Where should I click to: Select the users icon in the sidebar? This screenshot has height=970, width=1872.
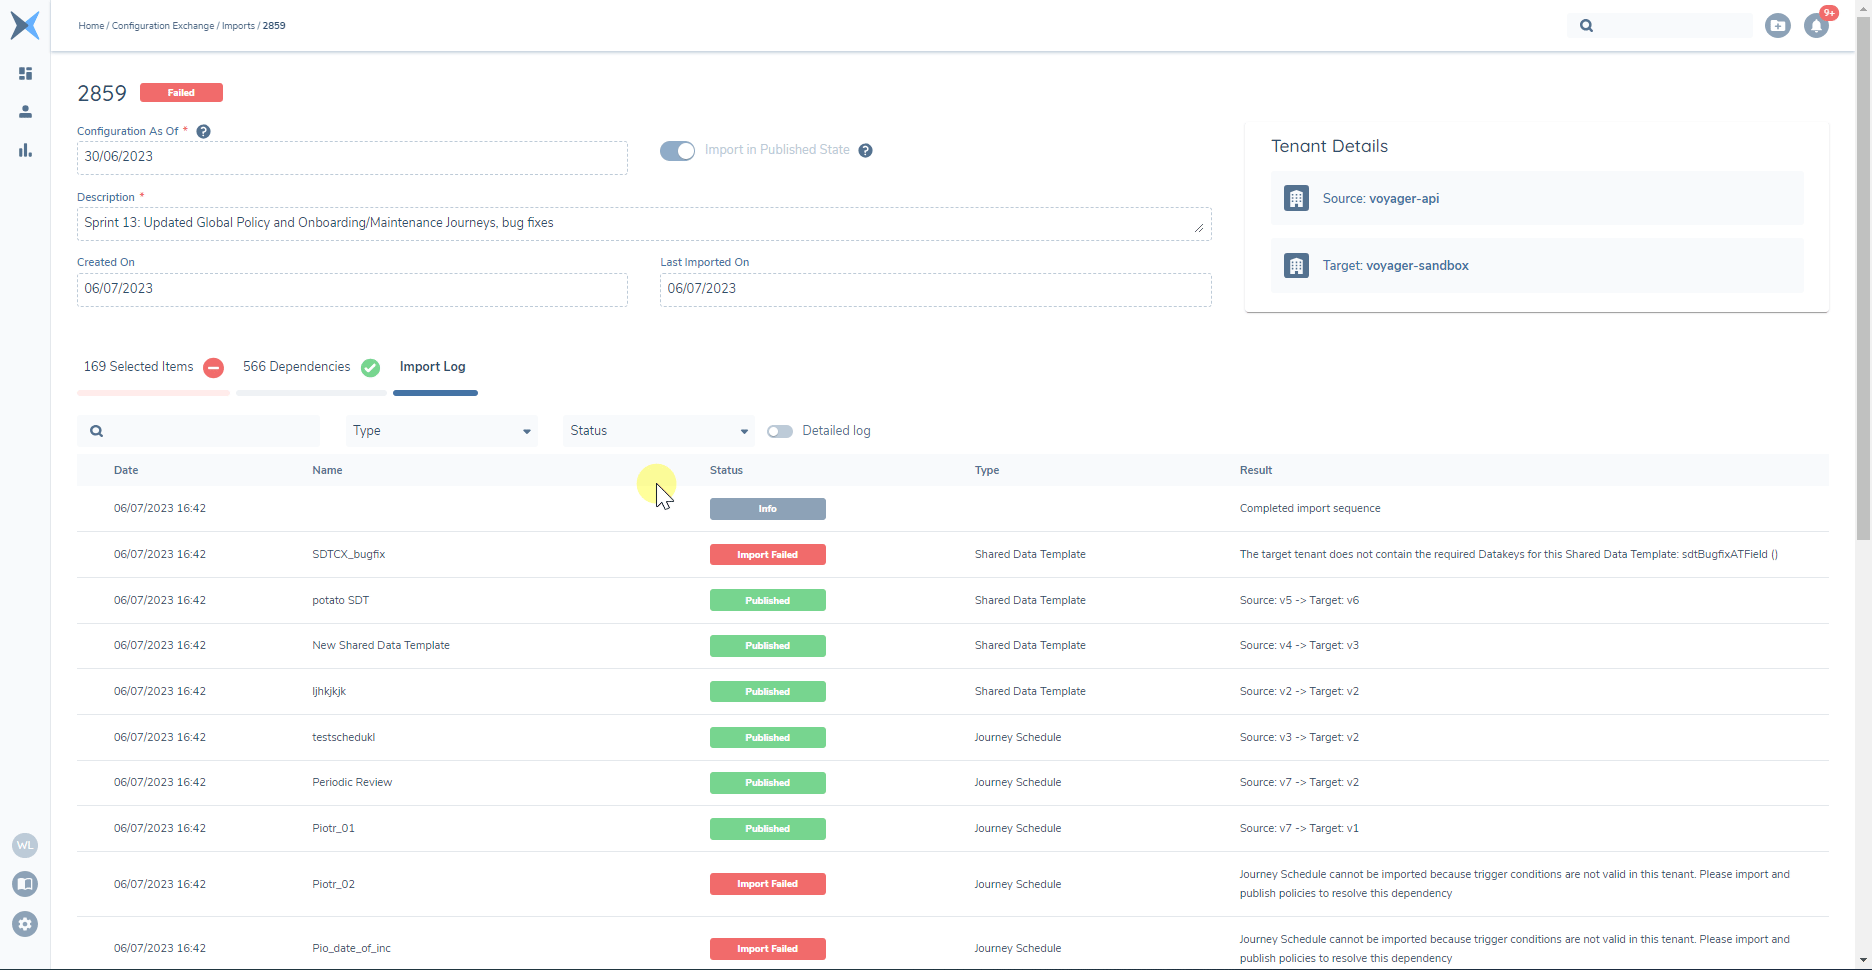point(25,112)
